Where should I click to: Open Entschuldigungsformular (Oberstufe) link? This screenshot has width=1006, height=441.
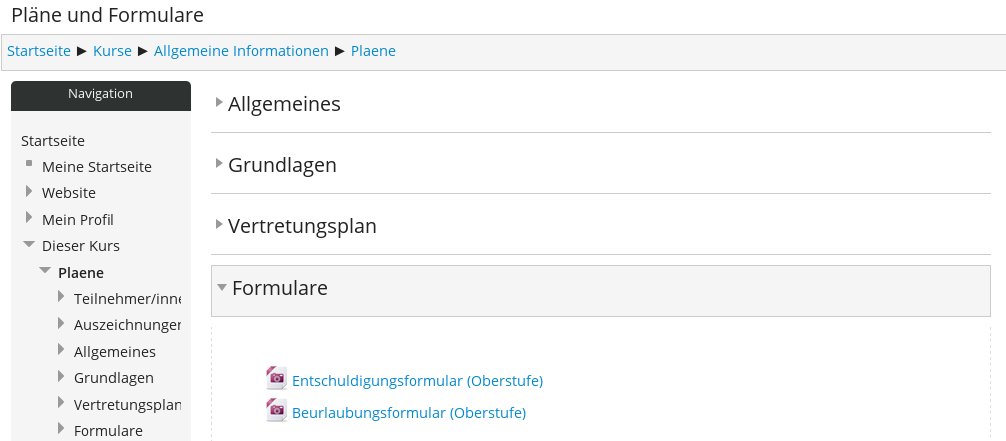(417, 381)
